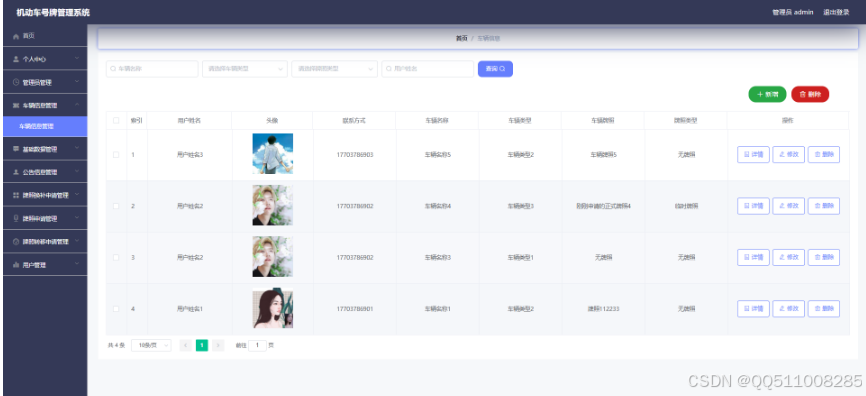This screenshot has width=866, height=396.
Task: Click the next page arrow in pagination
Action: (x=218, y=345)
